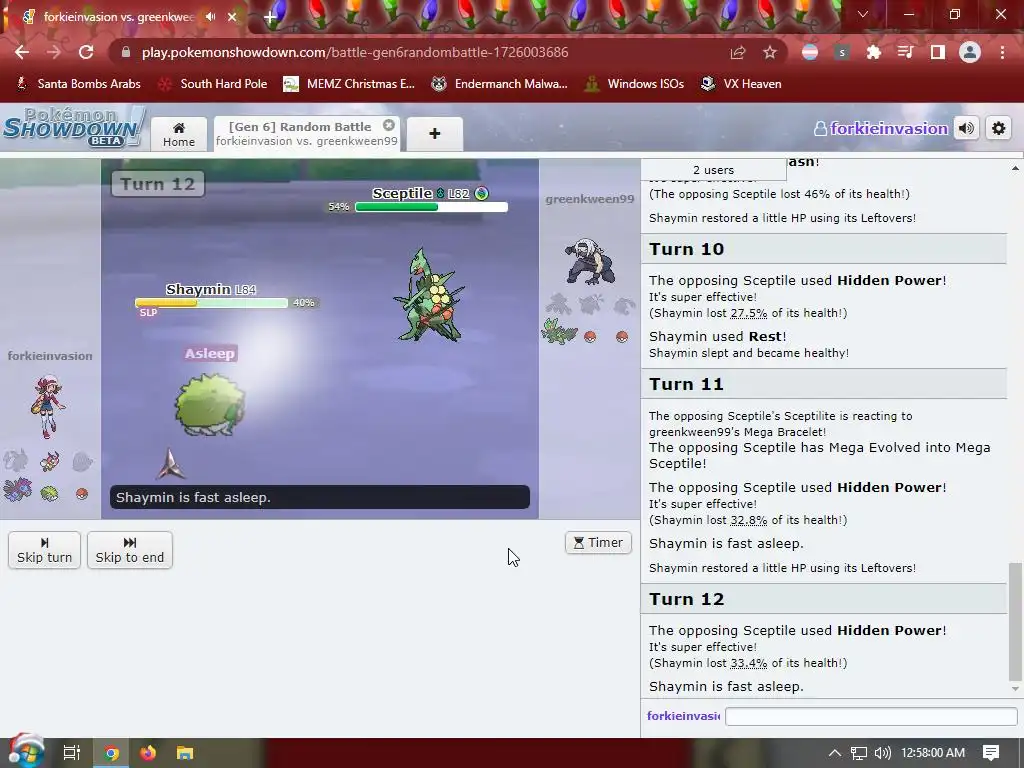Click the Mega Sceptile sprite on the field
The width and height of the screenshot is (1024, 768).
(429, 295)
